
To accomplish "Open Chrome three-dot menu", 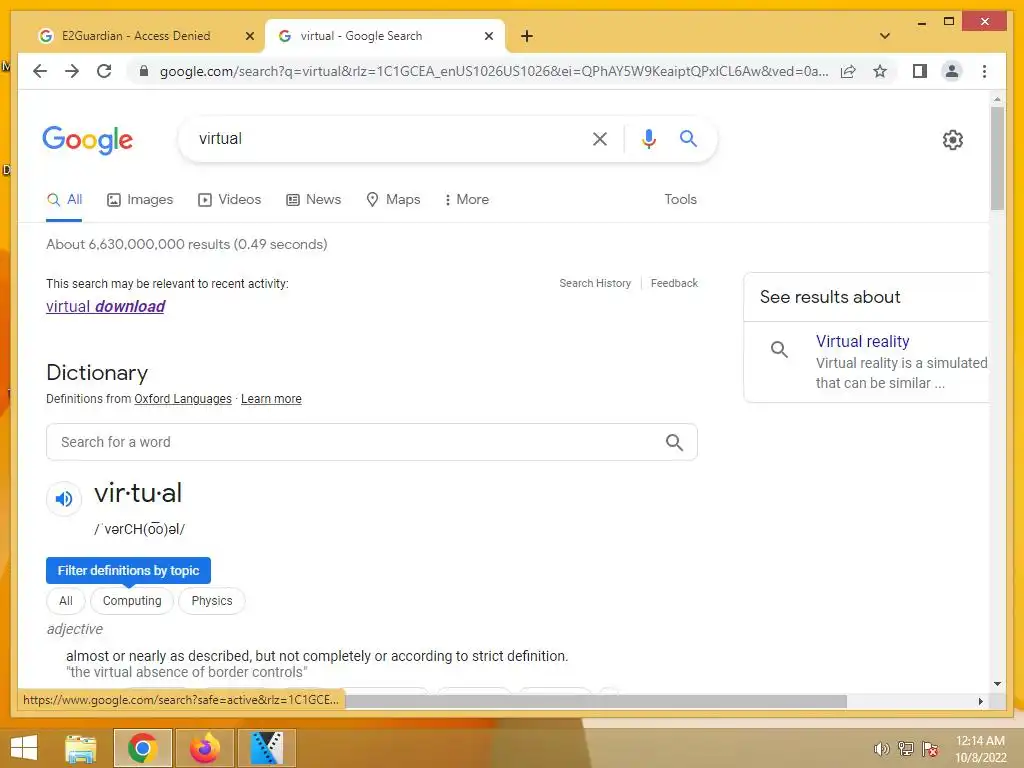I will 984,71.
